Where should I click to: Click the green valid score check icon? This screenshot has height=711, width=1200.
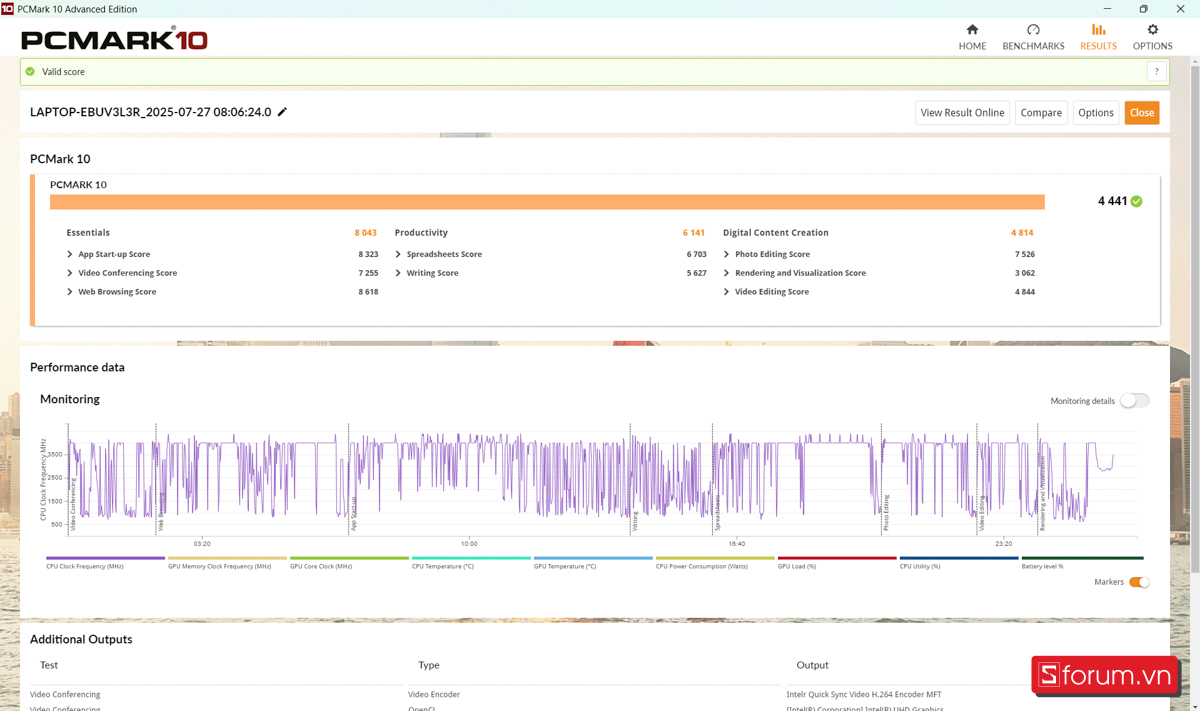[30, 72]
